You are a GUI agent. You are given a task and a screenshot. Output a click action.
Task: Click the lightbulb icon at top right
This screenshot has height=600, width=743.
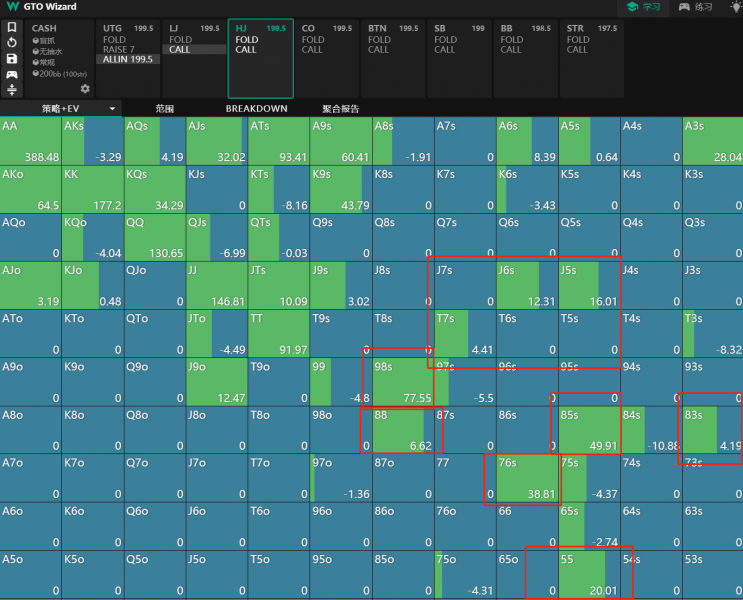[x=736, y=7]
